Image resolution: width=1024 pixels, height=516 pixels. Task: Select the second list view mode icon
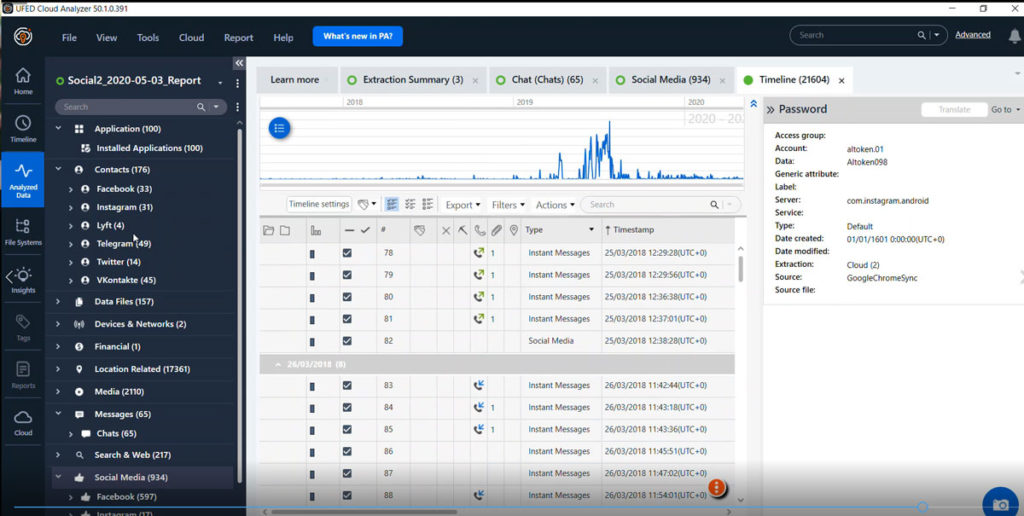tap(410, 204)
